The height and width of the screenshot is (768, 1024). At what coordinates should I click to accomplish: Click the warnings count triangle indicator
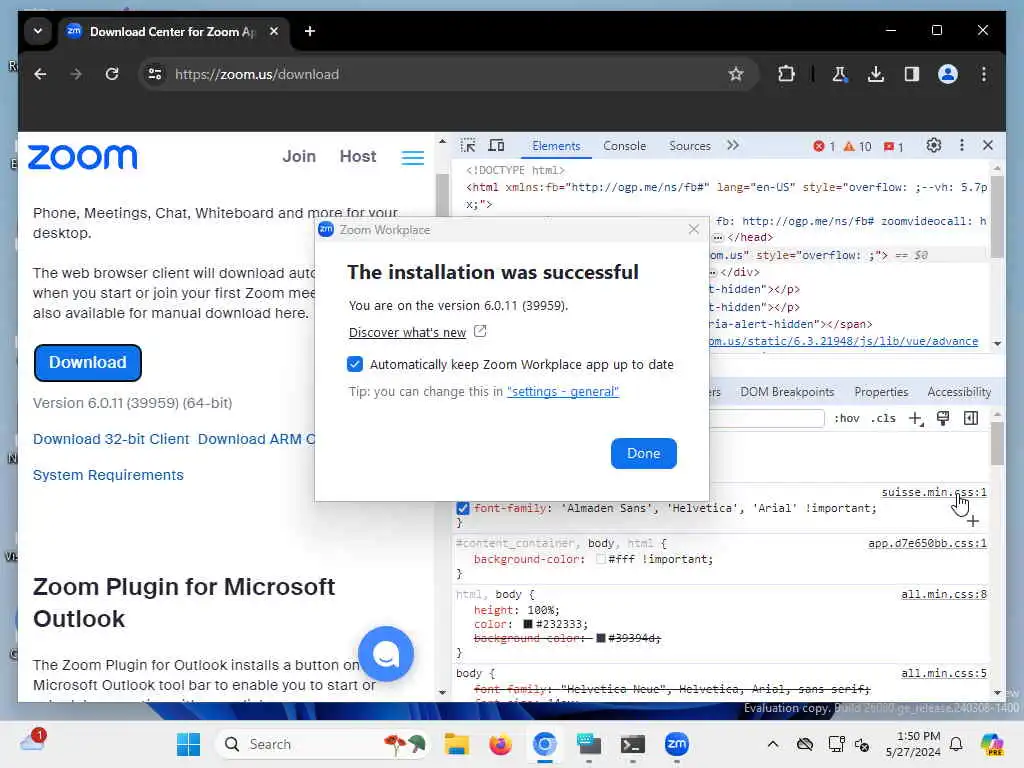(857, 146)
